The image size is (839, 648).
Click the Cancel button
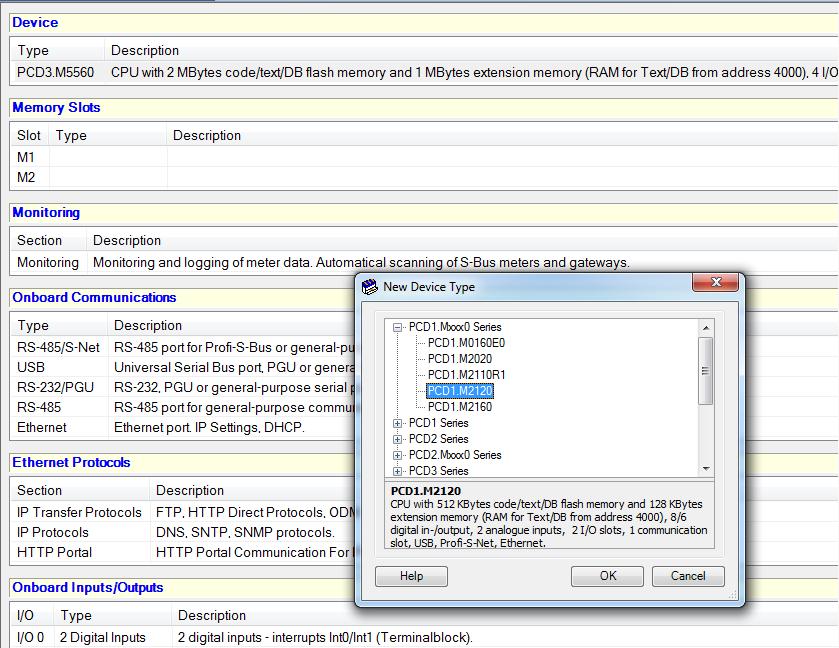tap(688, 576)
